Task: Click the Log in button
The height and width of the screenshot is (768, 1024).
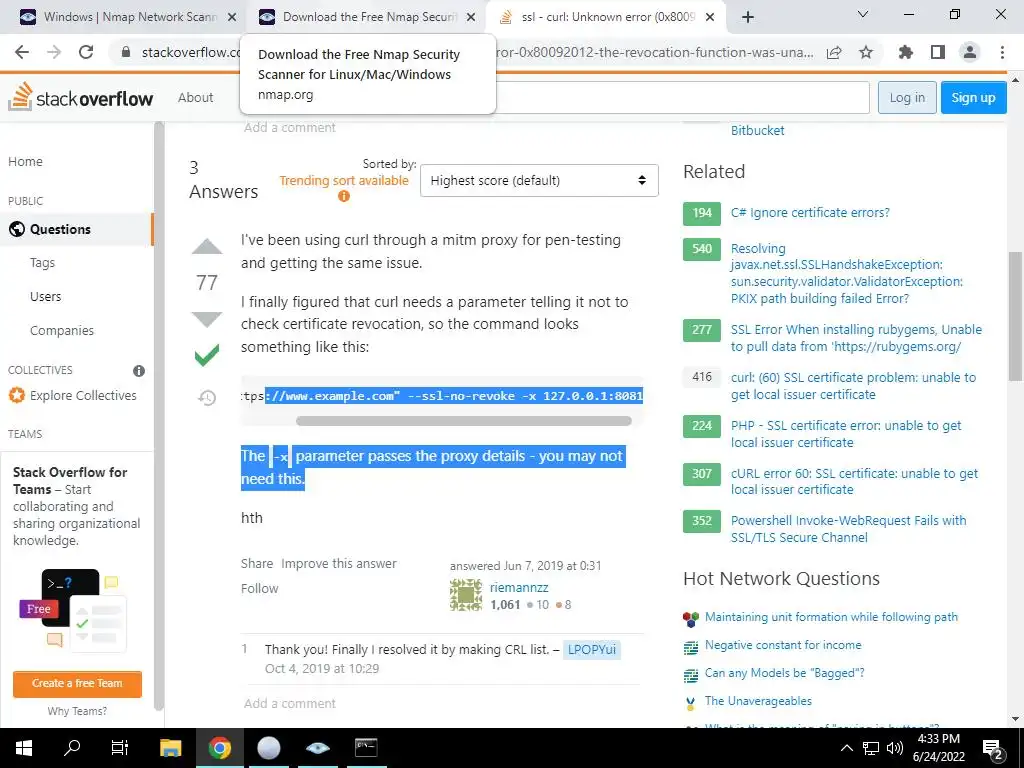Action: point(907,97)
